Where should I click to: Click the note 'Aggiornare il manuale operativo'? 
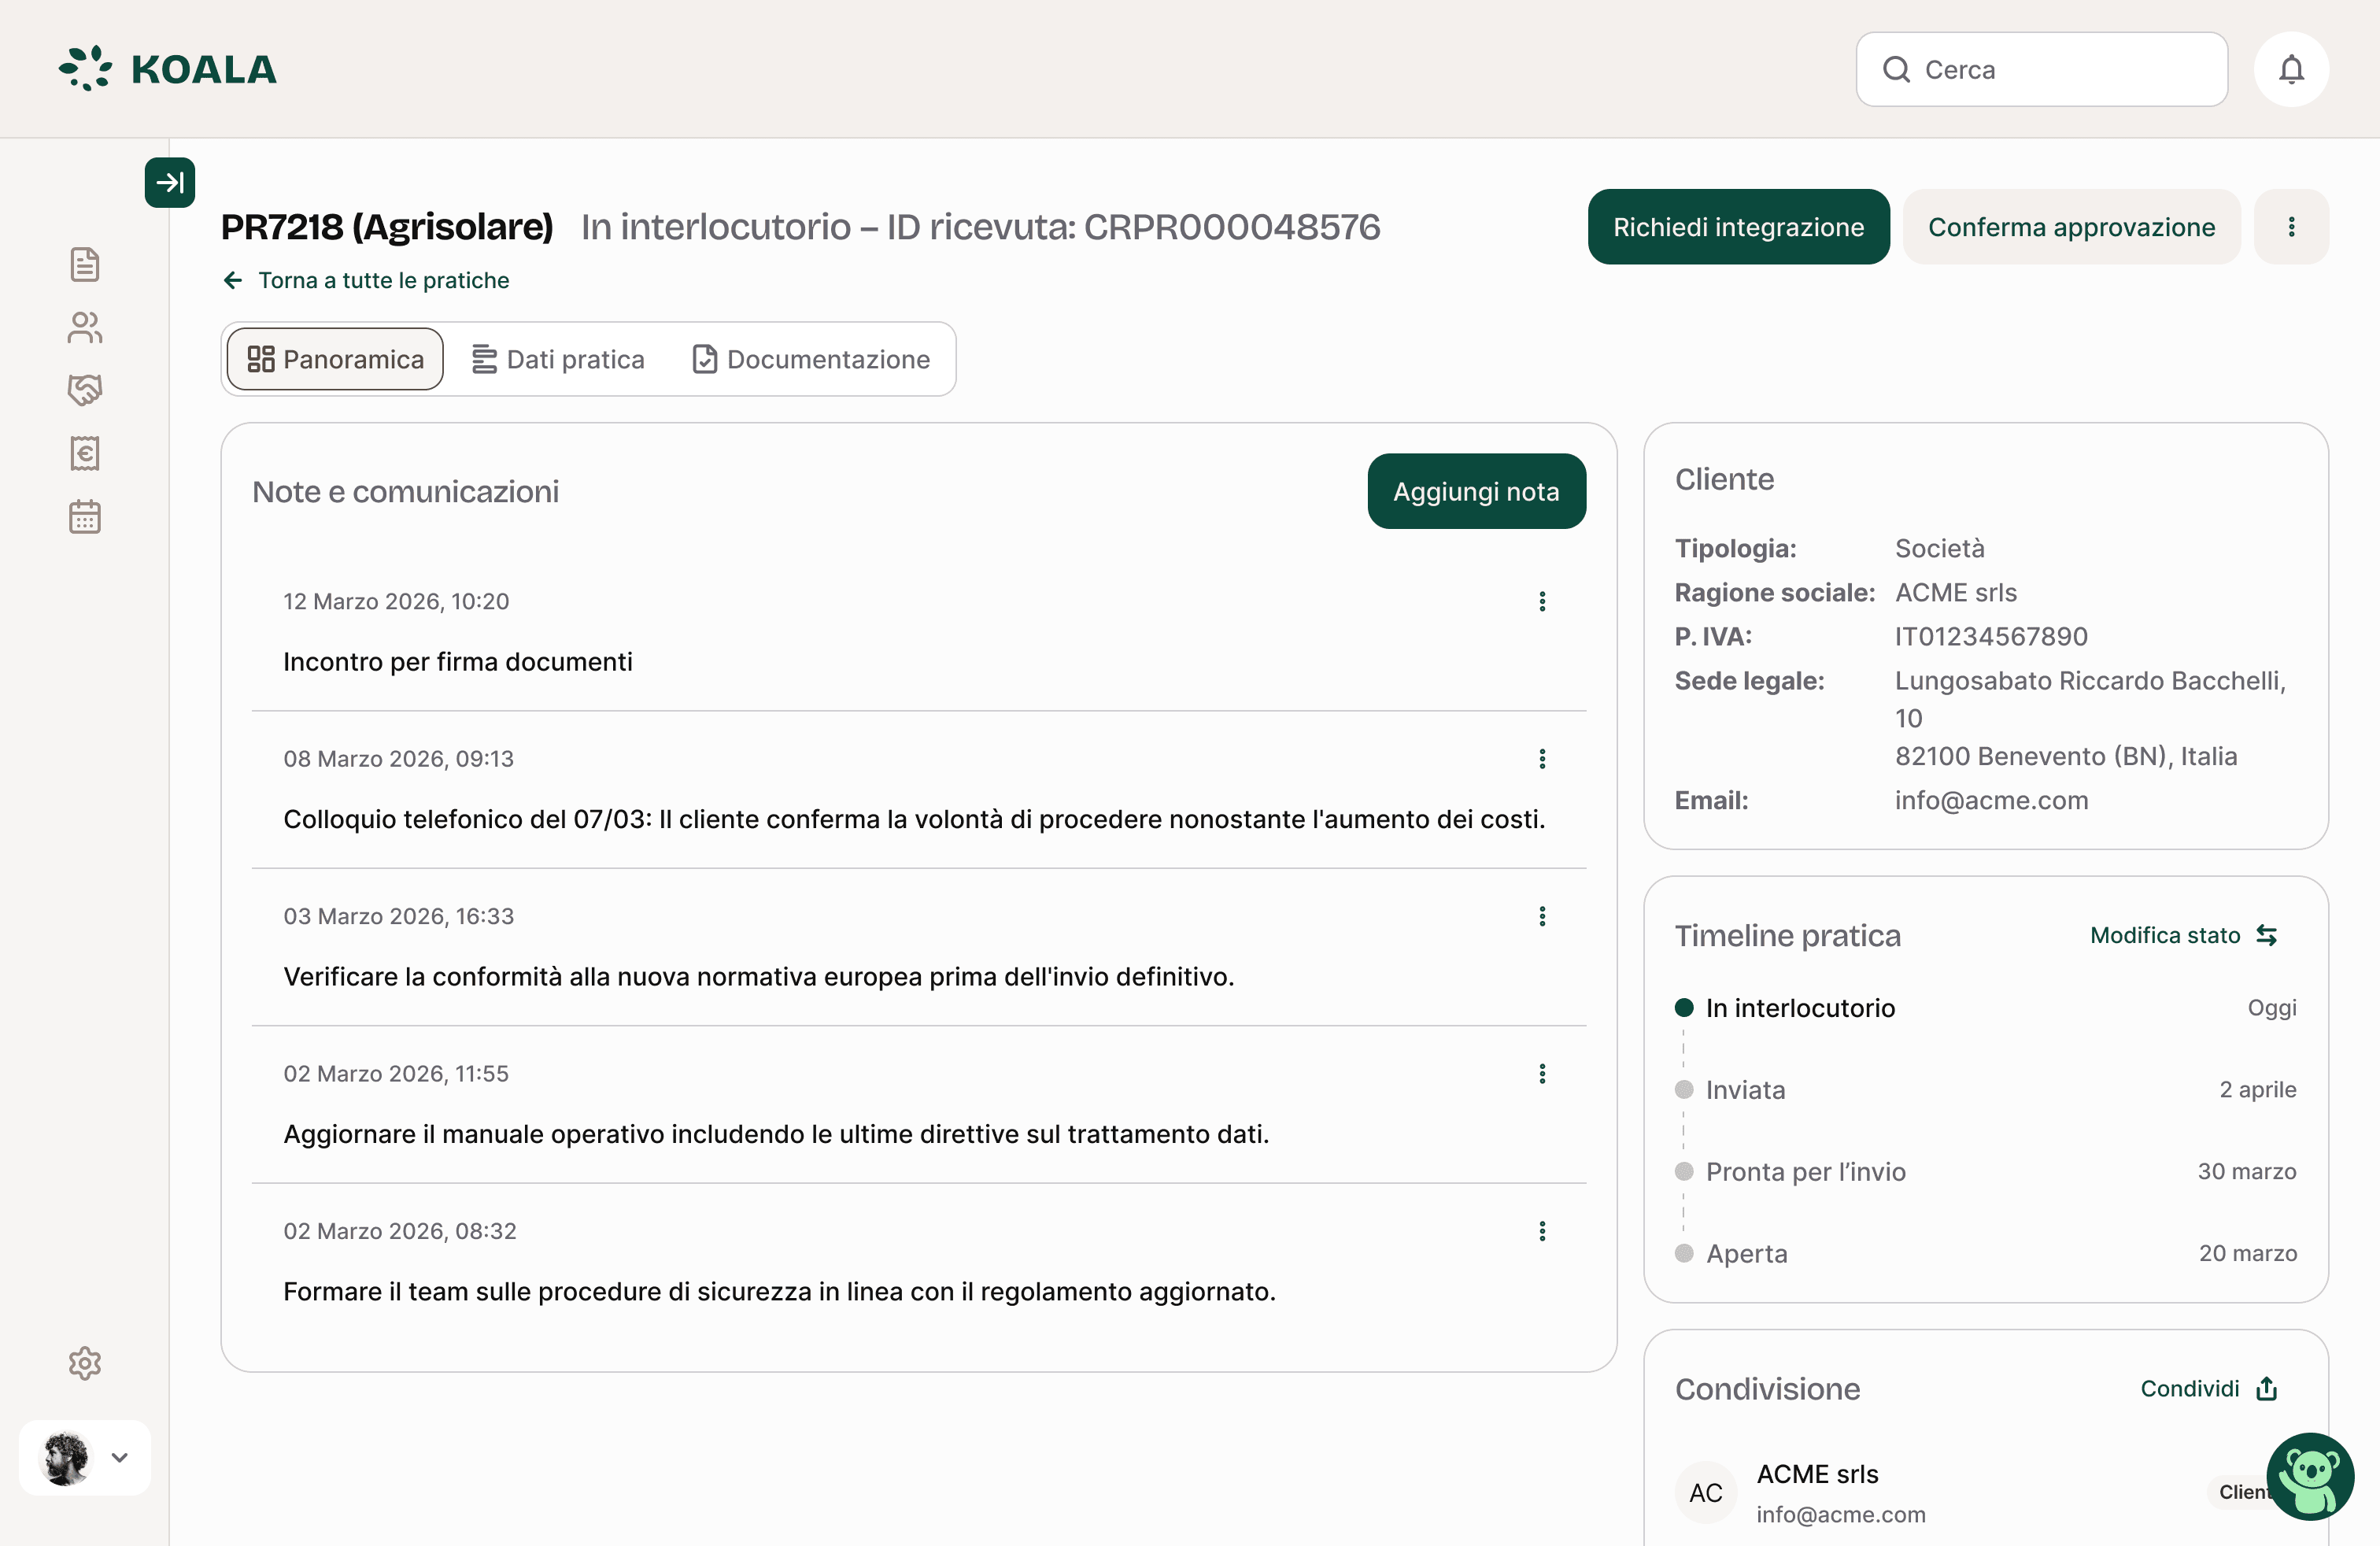775,1134
